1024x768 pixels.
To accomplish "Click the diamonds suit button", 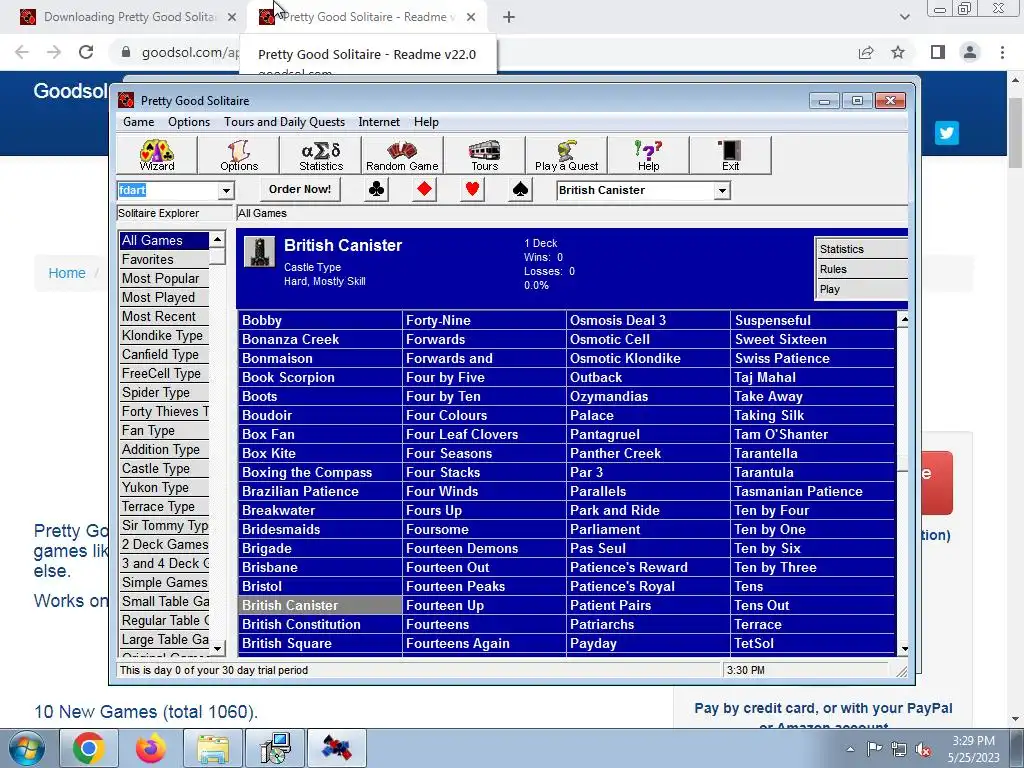I will (424, 190).
